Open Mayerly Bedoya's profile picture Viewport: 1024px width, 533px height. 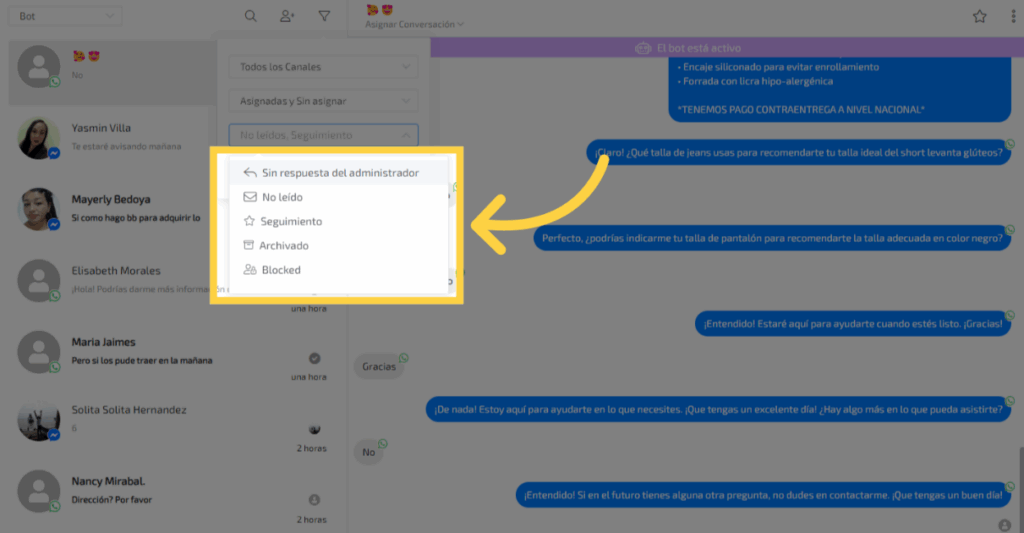coord(38,209)
